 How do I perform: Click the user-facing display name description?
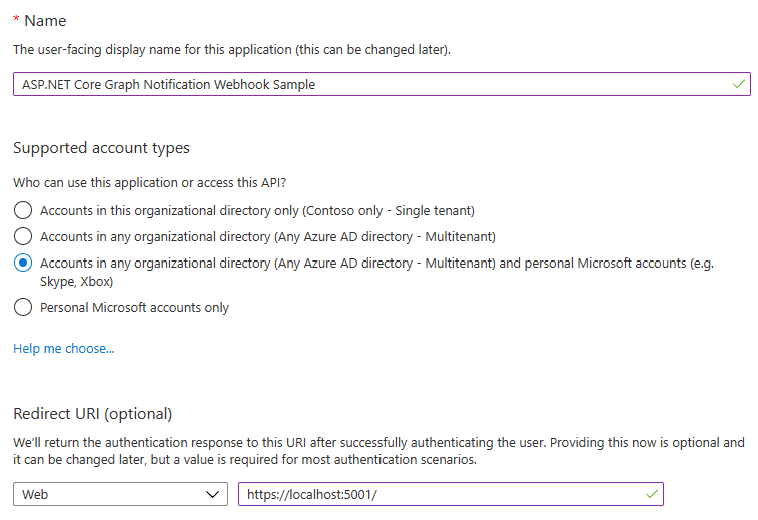point(232,50)
